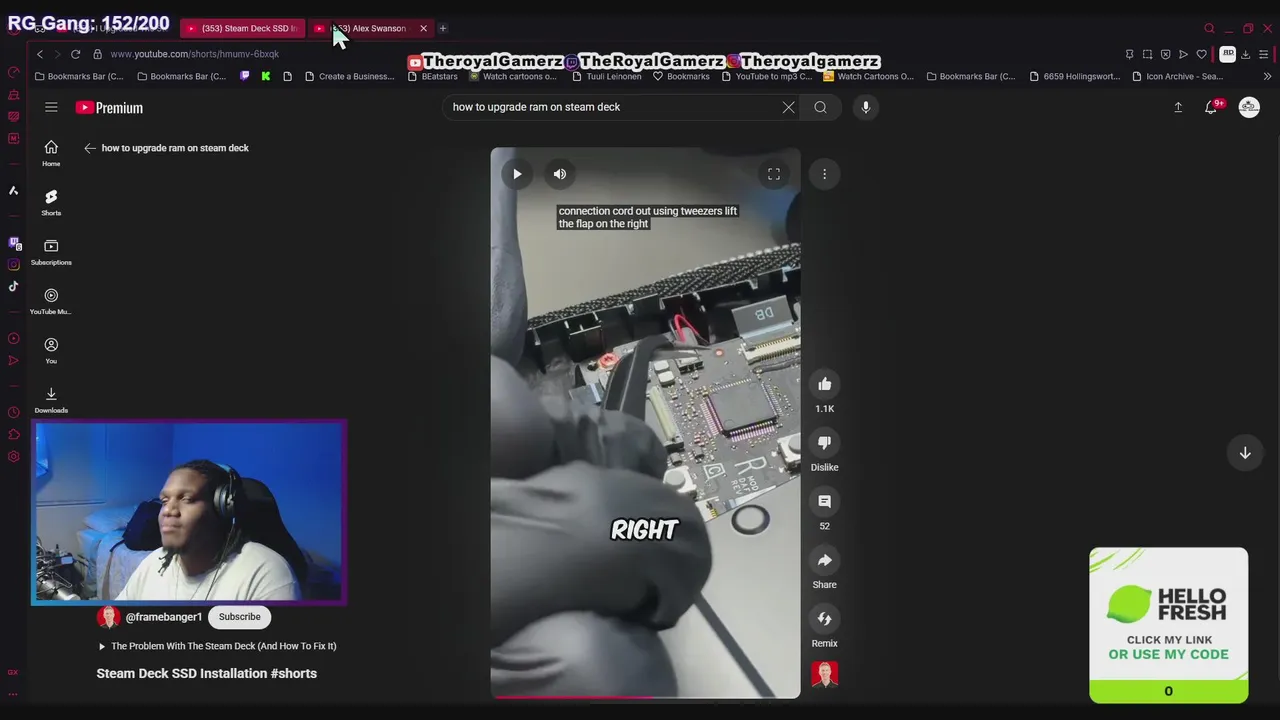The image size is (1280, 720).
Task: Play the paused short video
Action: (x=517, y=174)
